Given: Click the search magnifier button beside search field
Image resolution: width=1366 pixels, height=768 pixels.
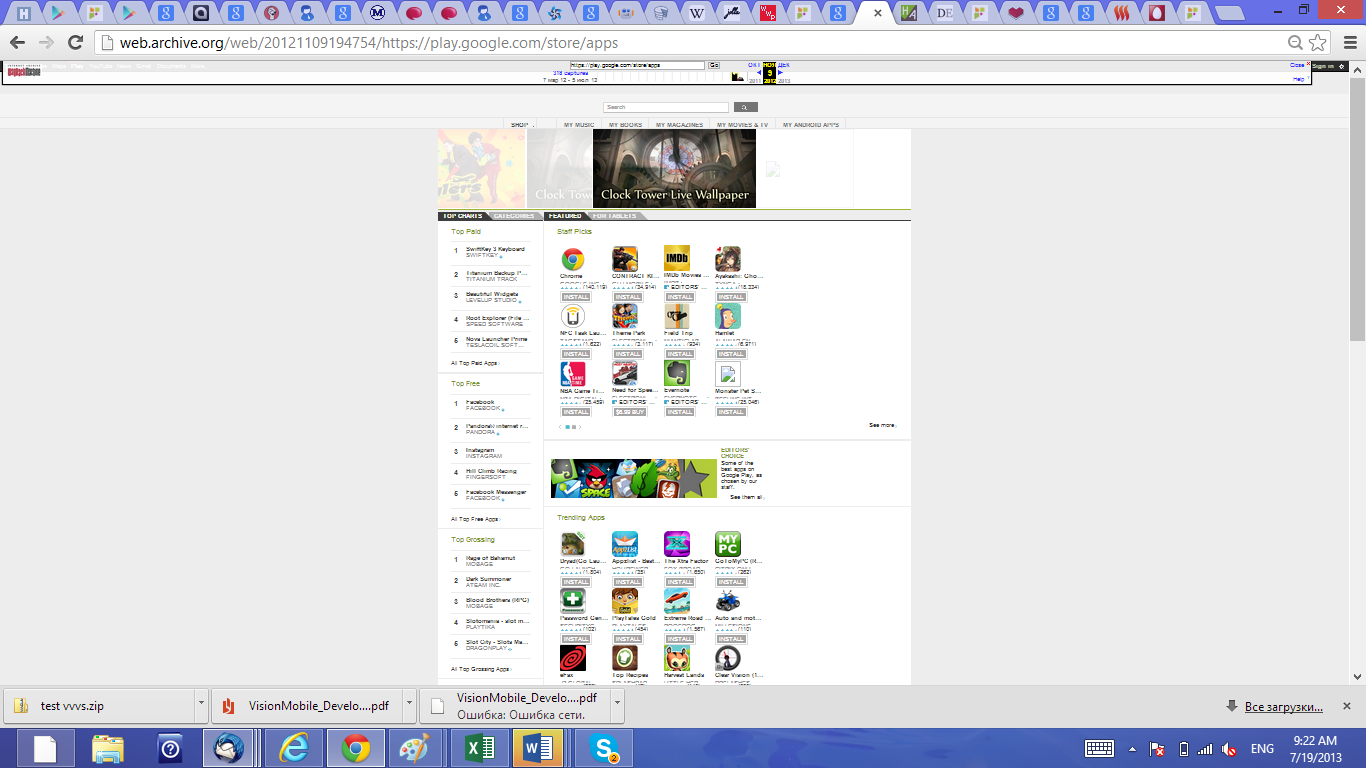Looking at the screenshot, I should 746,107.
